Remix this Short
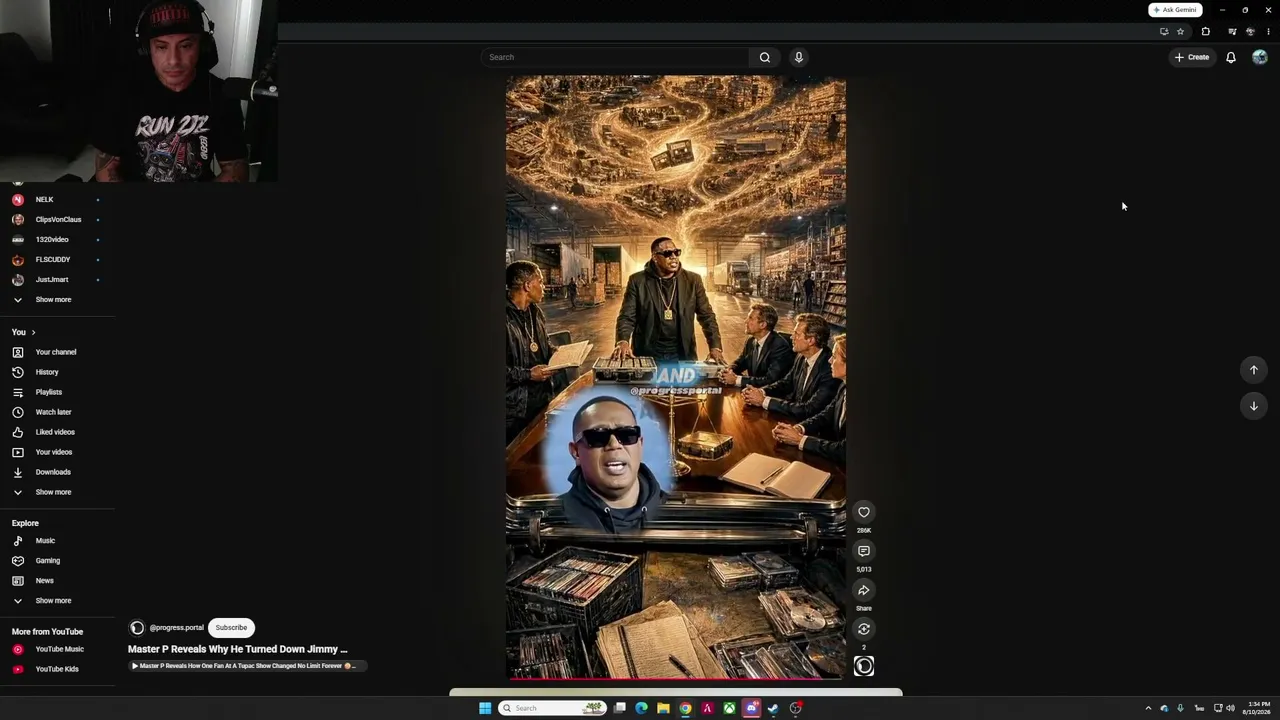 [864, 629]
